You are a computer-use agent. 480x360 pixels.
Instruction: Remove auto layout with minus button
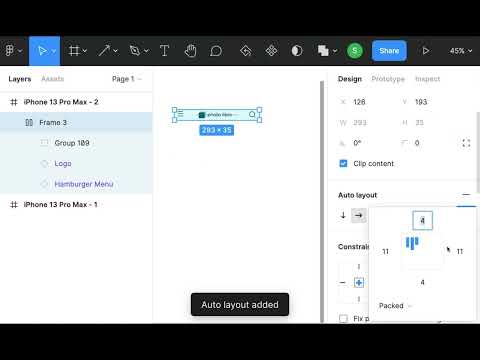[466, 195]
